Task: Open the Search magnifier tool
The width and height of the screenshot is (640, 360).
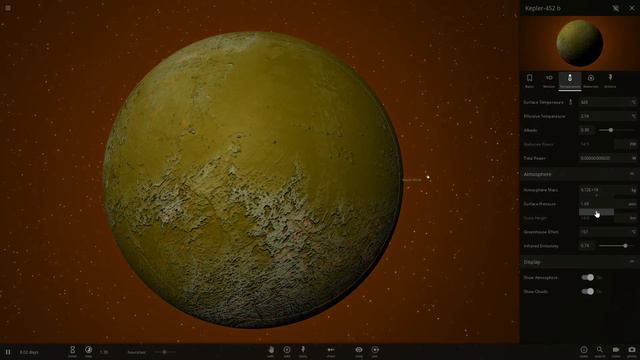Action: [600, 351]
